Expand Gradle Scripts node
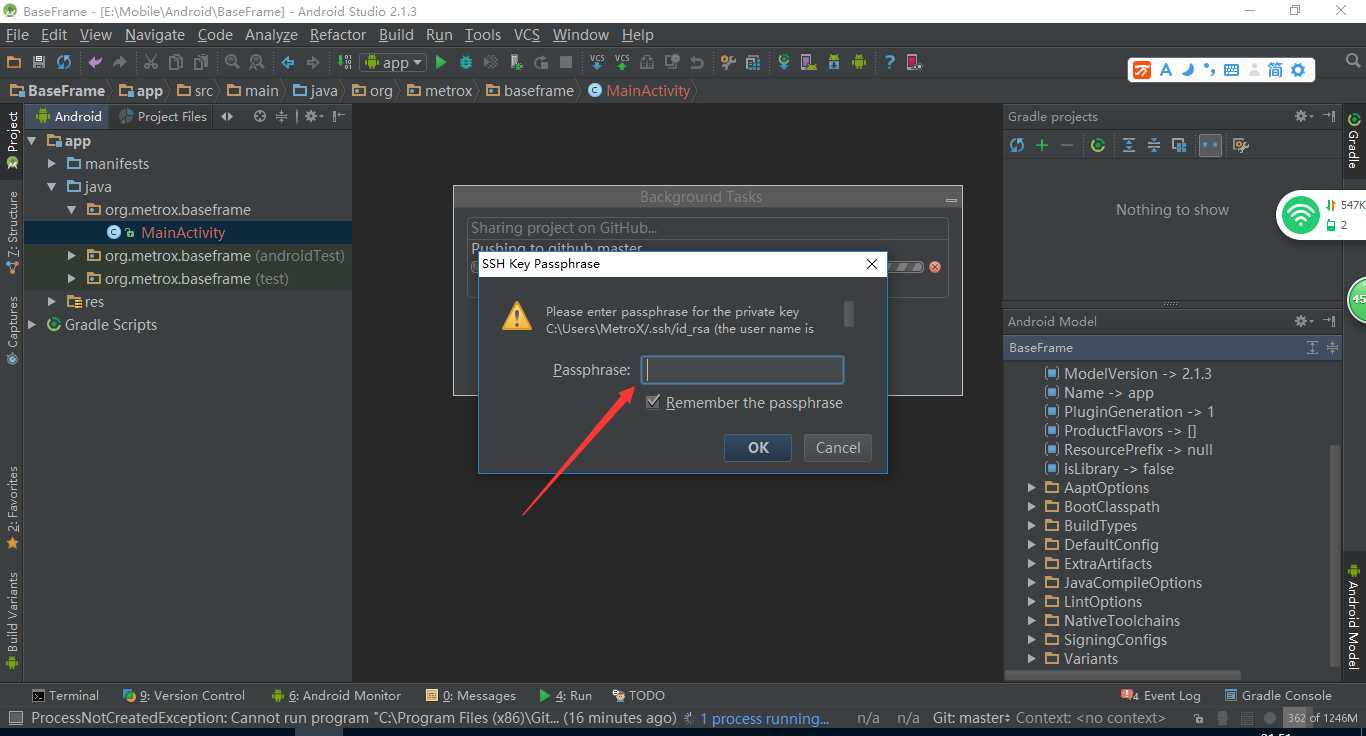 click(32, 324)
